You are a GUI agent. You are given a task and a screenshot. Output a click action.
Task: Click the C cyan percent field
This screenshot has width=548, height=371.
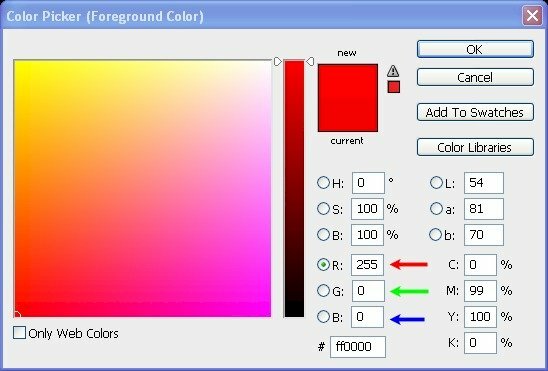(x=481, y=265)
